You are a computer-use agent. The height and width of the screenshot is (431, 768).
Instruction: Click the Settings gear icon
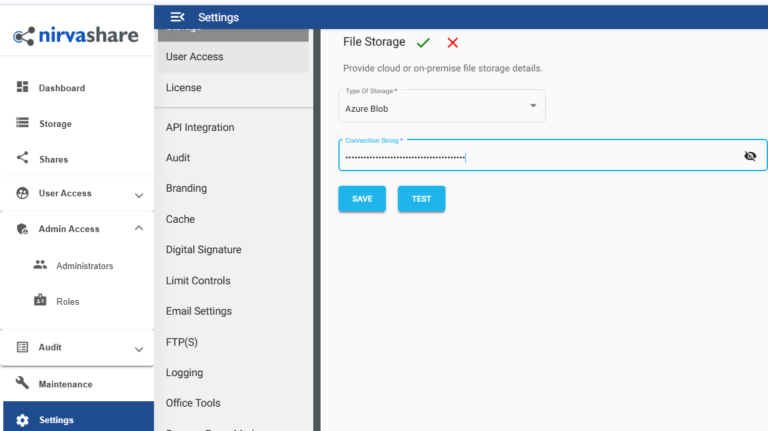pos(23,420)
